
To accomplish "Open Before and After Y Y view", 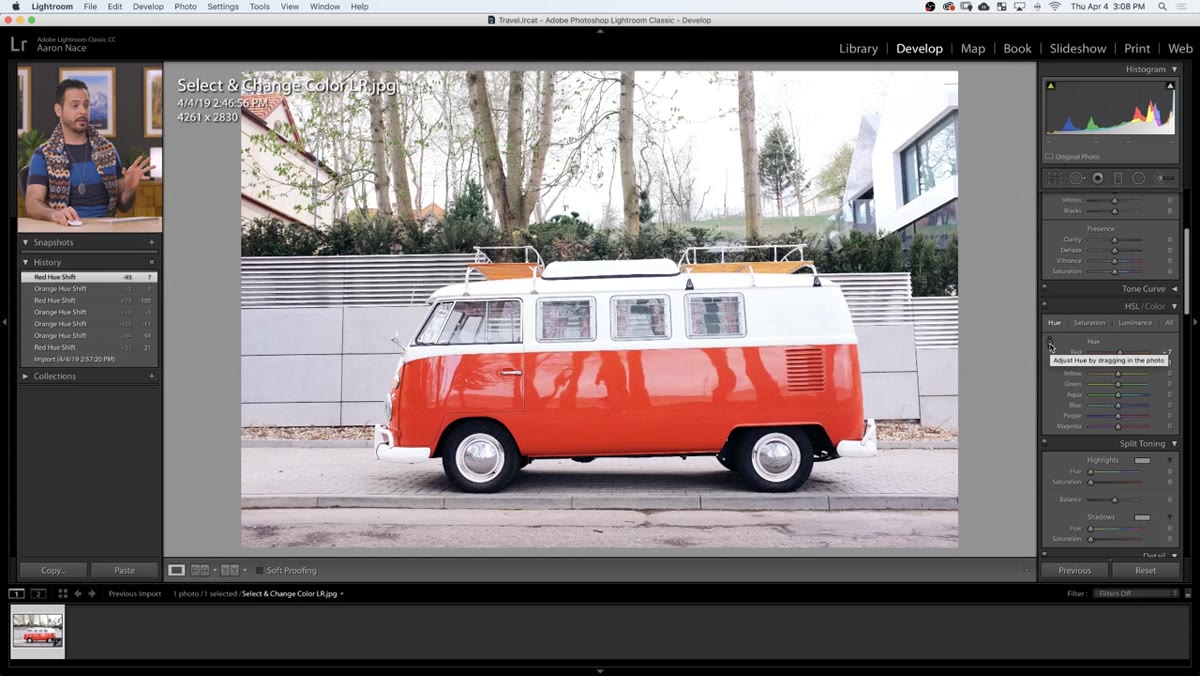I will [x=230, y=570].
